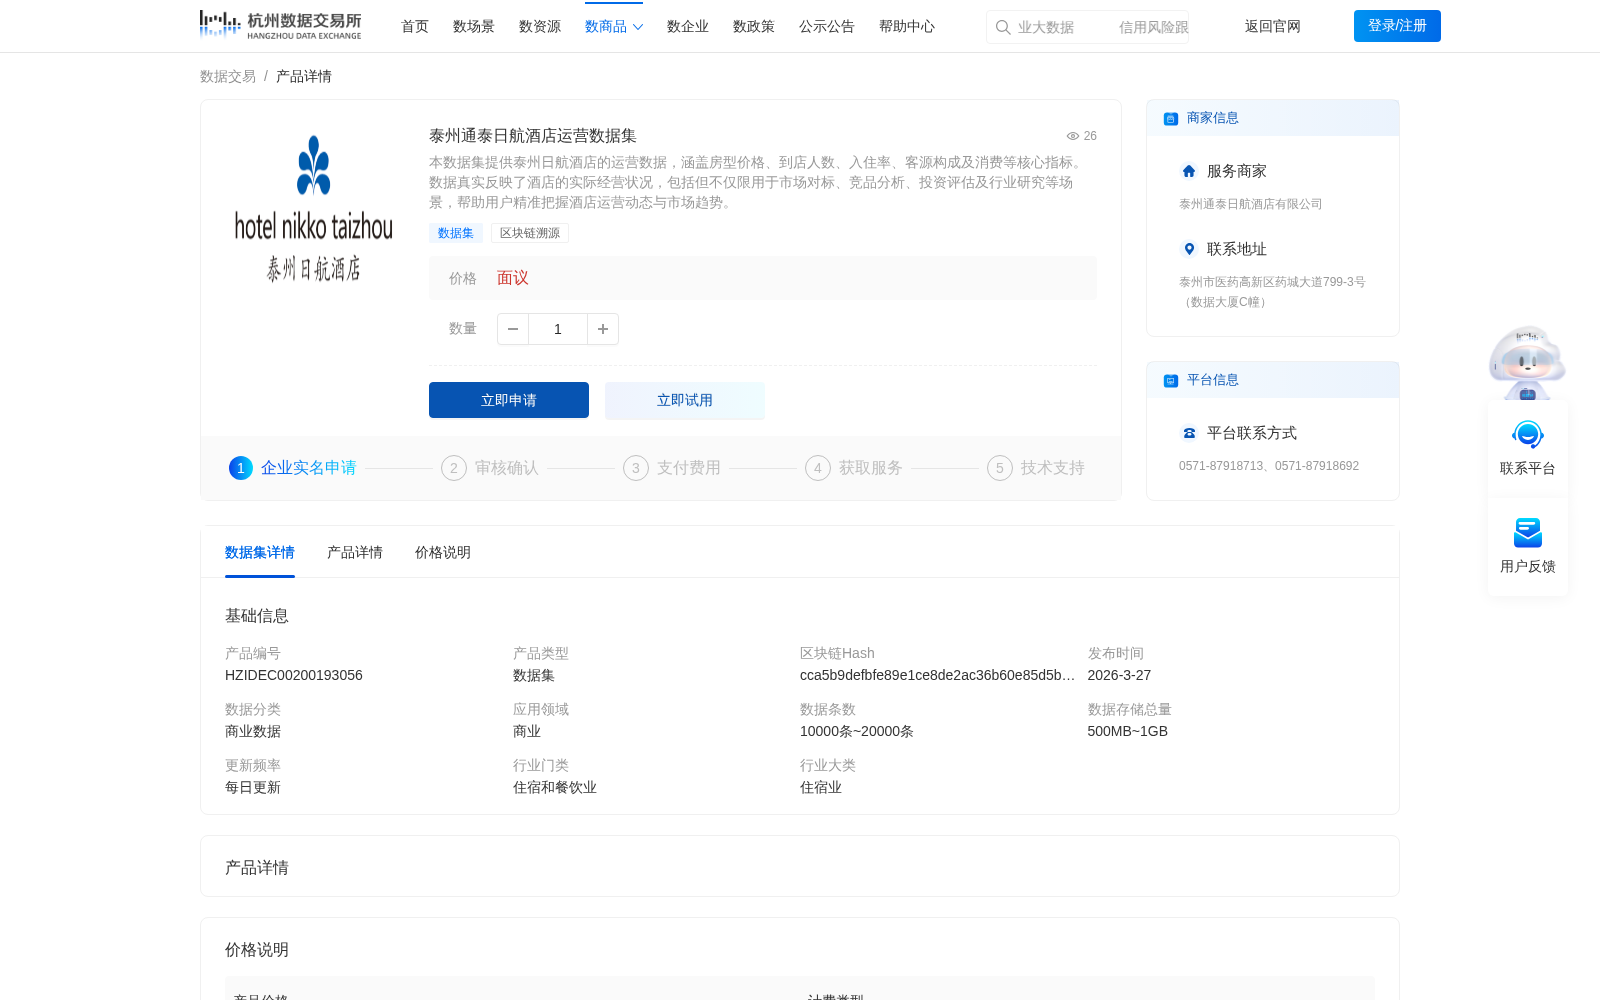Screen dimensions: 1600x1000
Task: Click the merchant info header icon
Action: point(1170,118)
